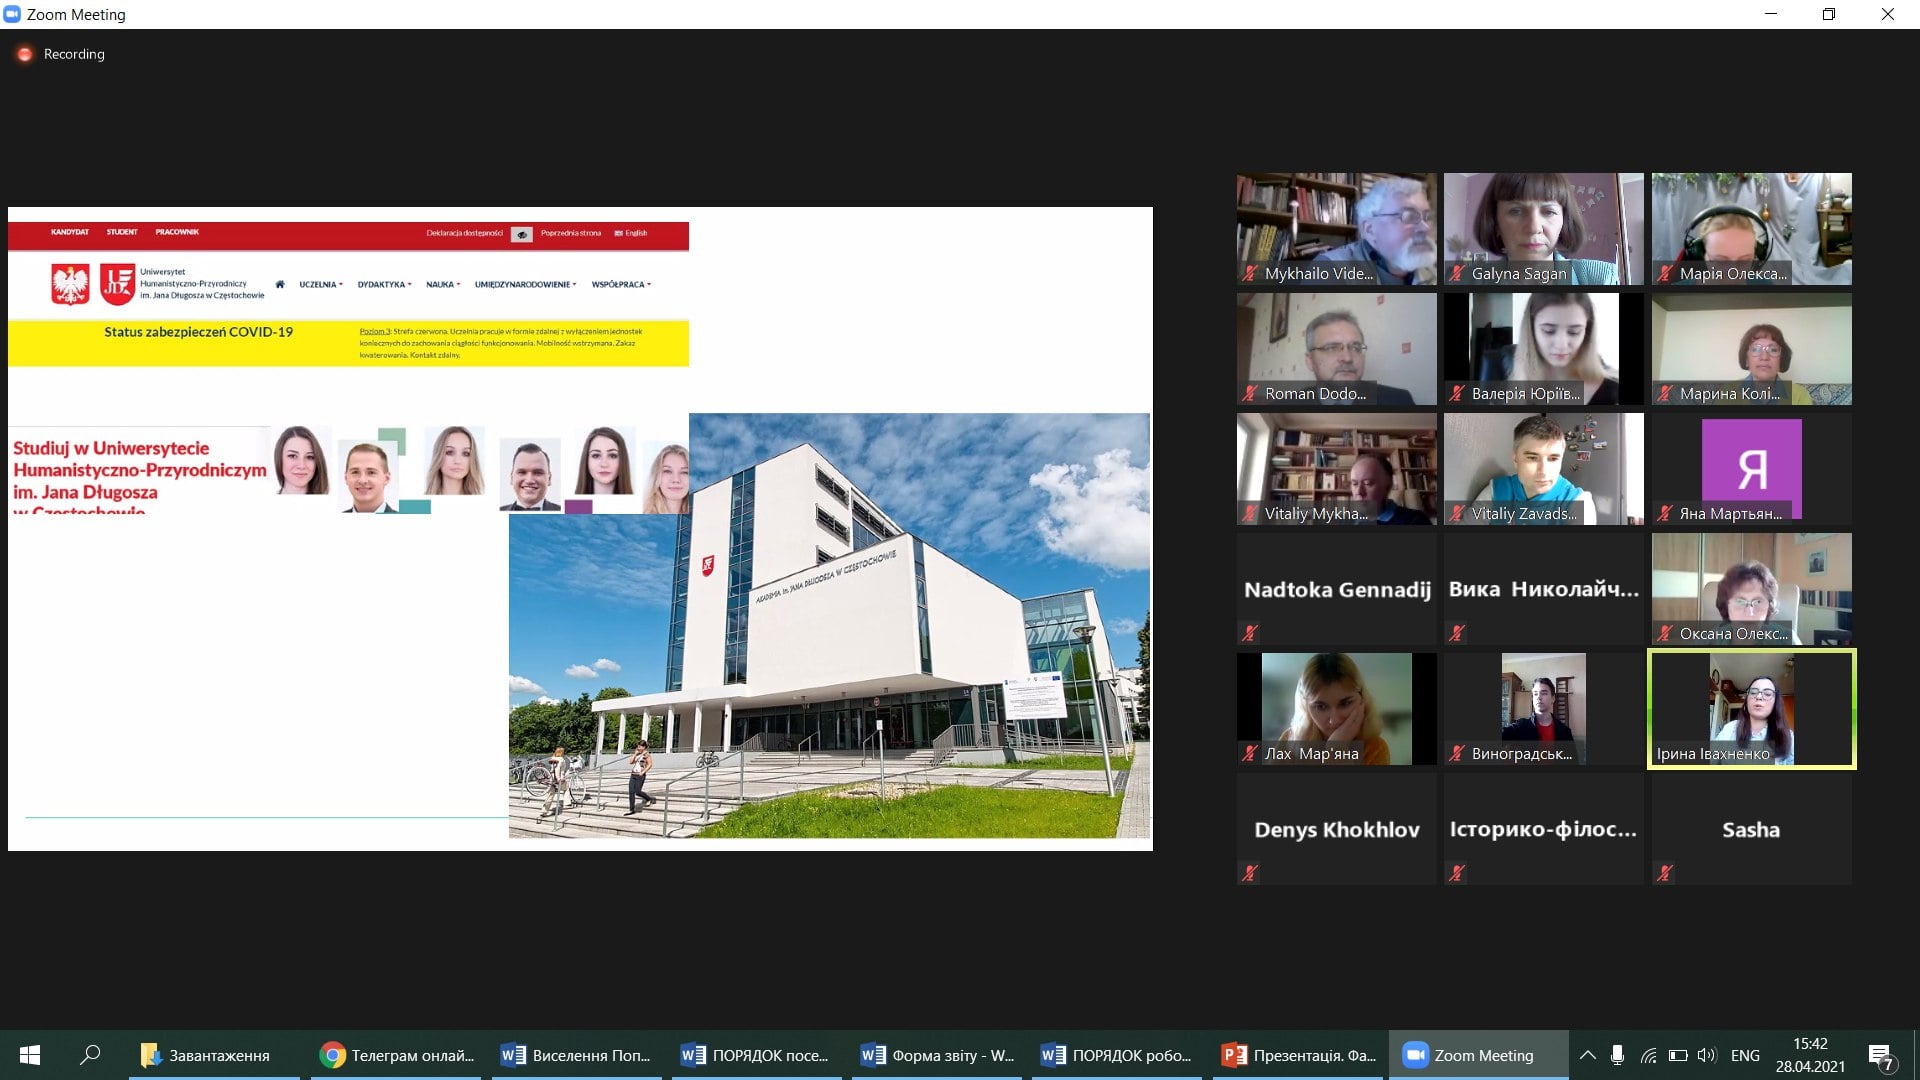This screenshot has height=1080, width=1920.
Task: Open the UCZELNIA dropdown menu
Action: click(320, 285)
